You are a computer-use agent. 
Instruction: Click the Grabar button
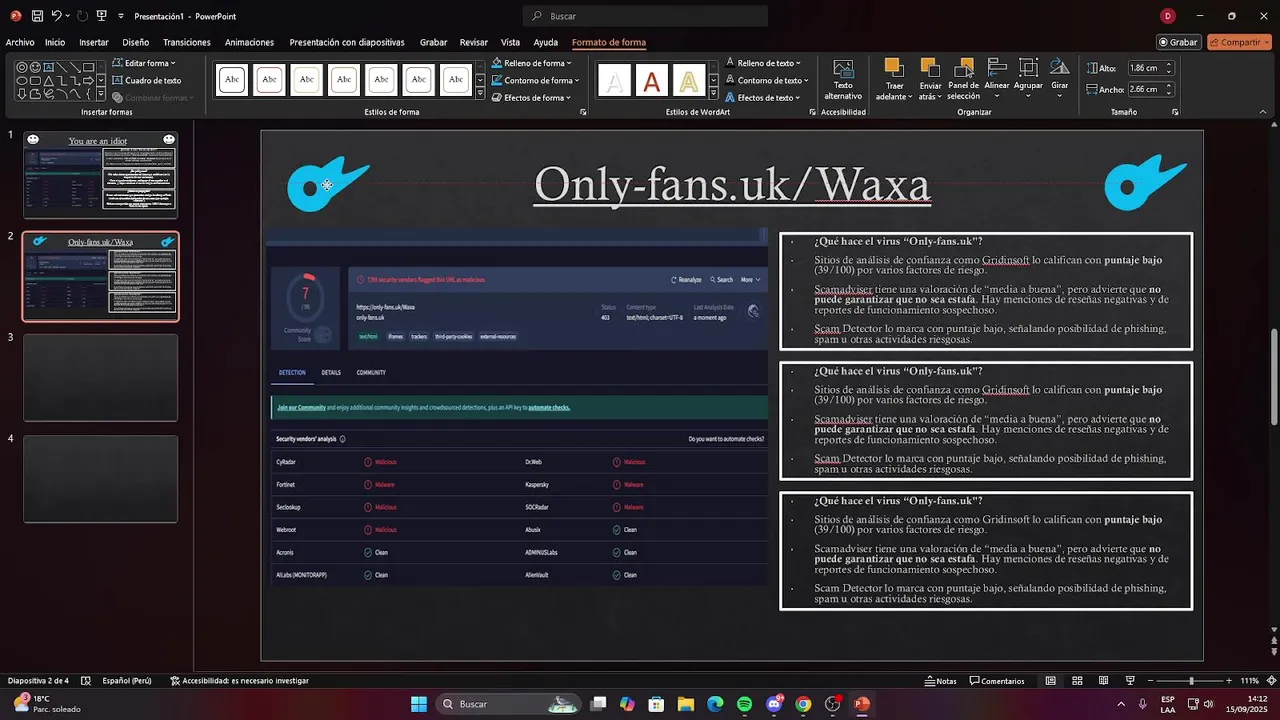pos(1178,42)
